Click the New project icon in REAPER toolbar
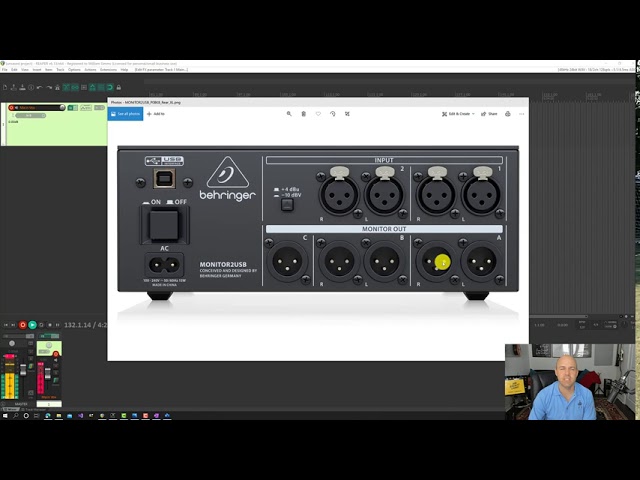Viewport: 640px width, 480px height. (x=5, y=87)
